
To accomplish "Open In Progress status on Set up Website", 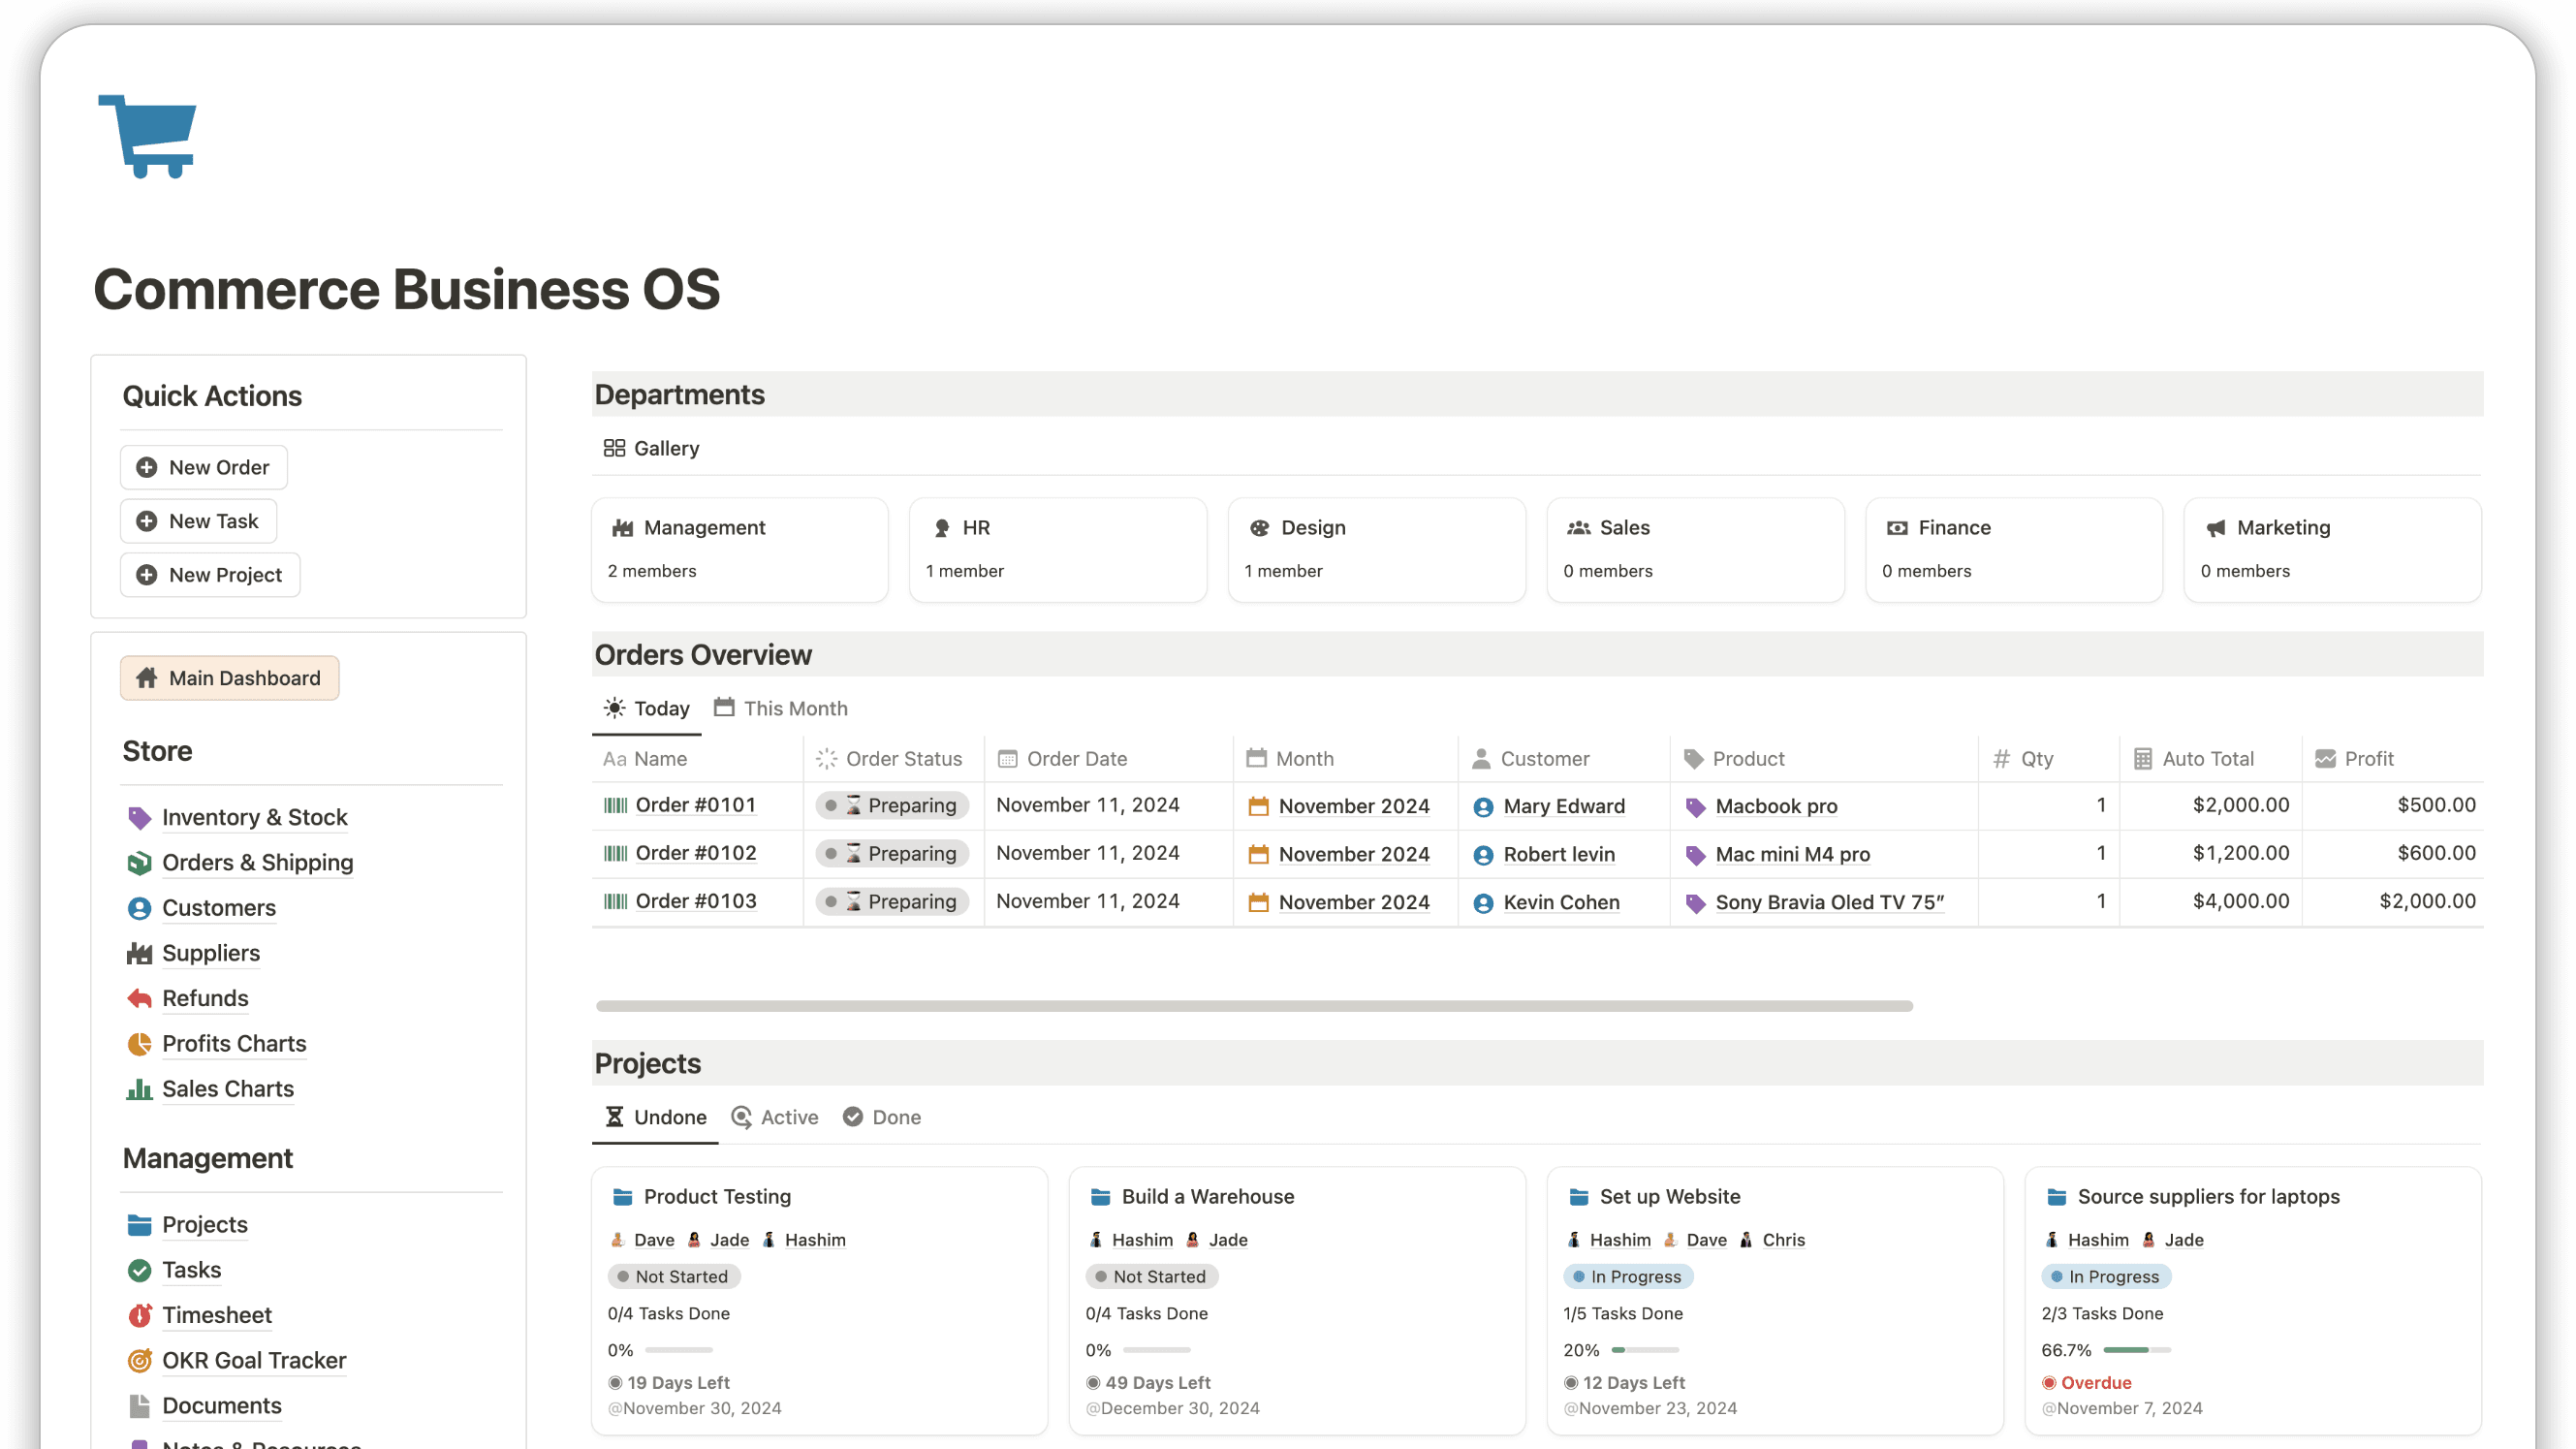I will 1627,1276.
